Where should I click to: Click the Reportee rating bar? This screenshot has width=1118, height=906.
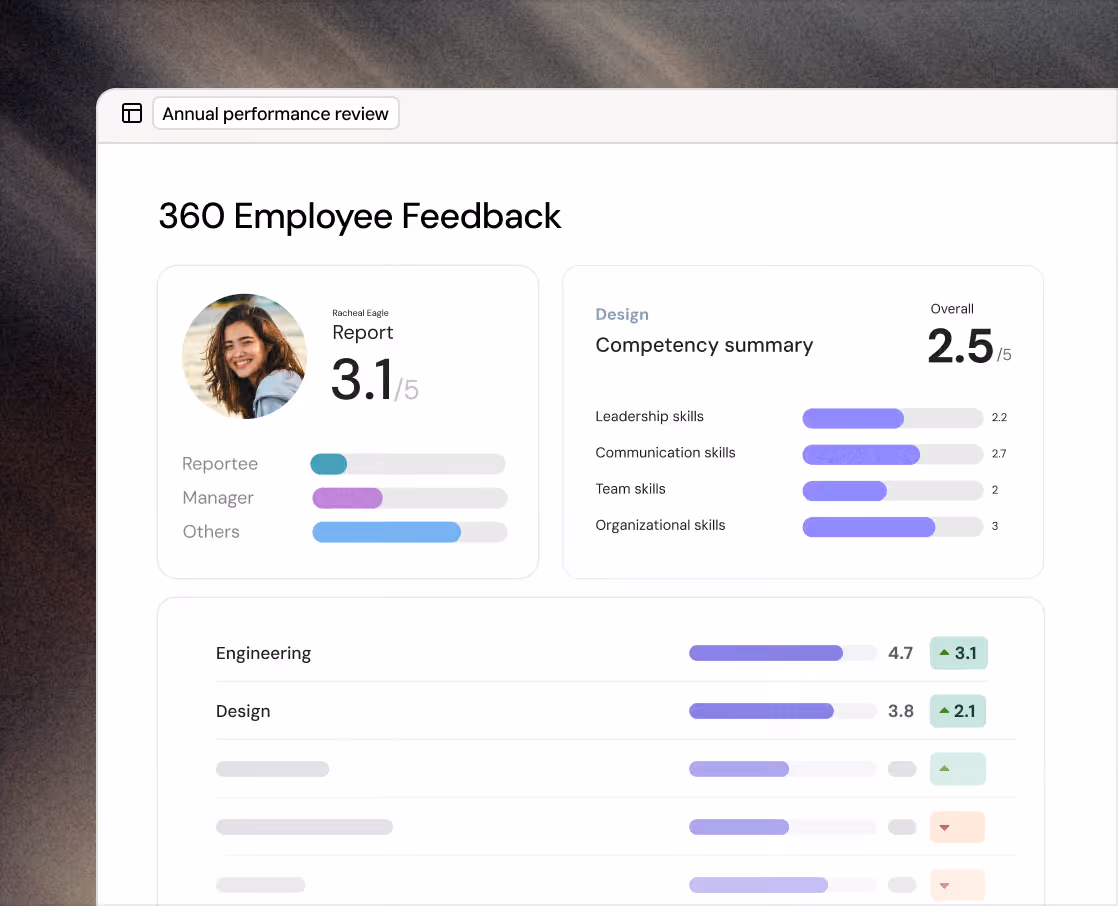tap(408, 464)
